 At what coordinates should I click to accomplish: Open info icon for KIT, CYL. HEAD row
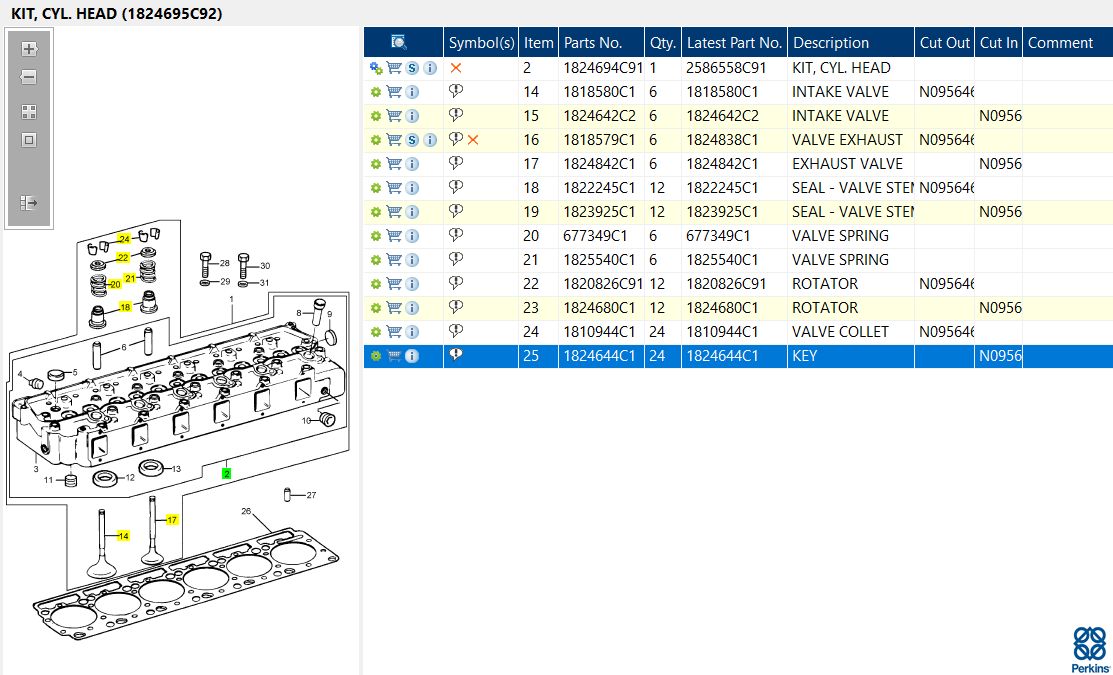click(x=430, y=68)
